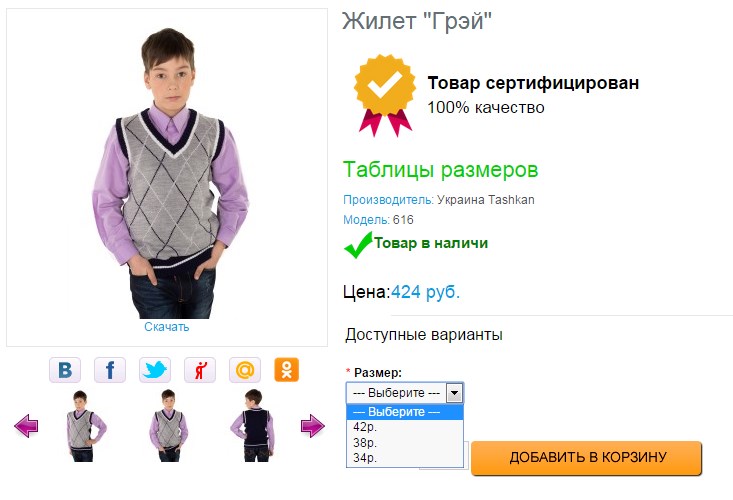Share on Twitter bird icon
733x500 pixels.
(155, 370)
